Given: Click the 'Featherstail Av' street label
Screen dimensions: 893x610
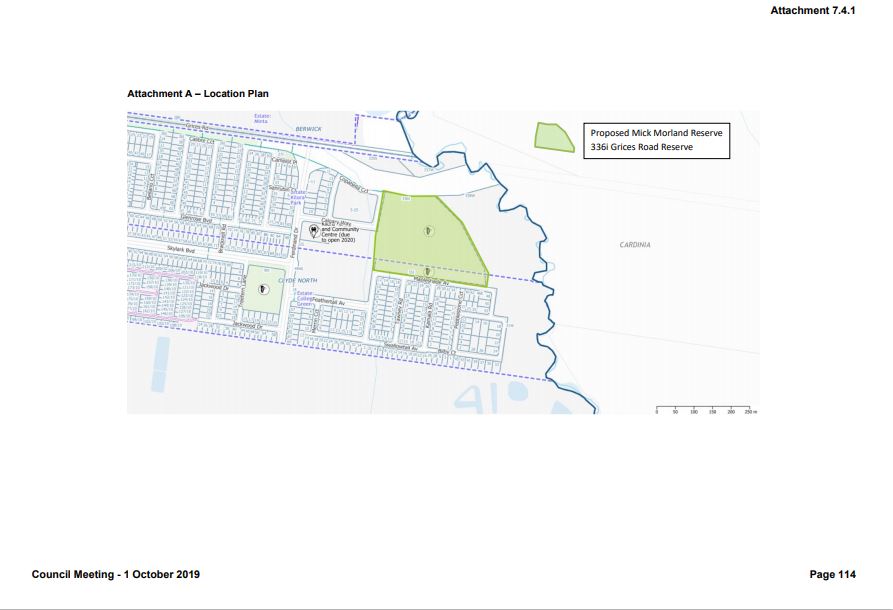Looking at the screenshot, I should tap(329, 303).
